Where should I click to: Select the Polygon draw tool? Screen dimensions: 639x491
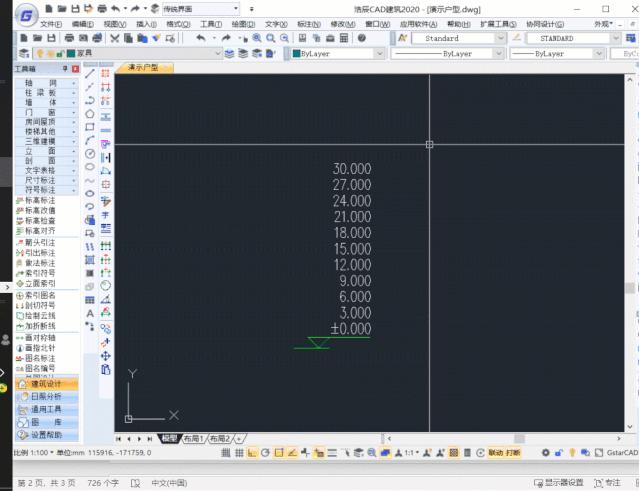(x=90, y=114)
